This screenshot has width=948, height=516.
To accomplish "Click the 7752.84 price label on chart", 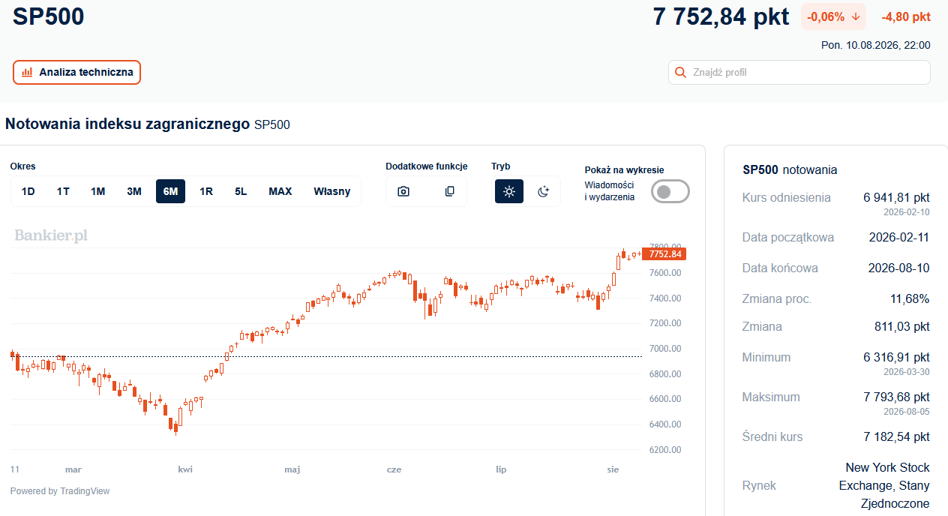I will [664, 254].
